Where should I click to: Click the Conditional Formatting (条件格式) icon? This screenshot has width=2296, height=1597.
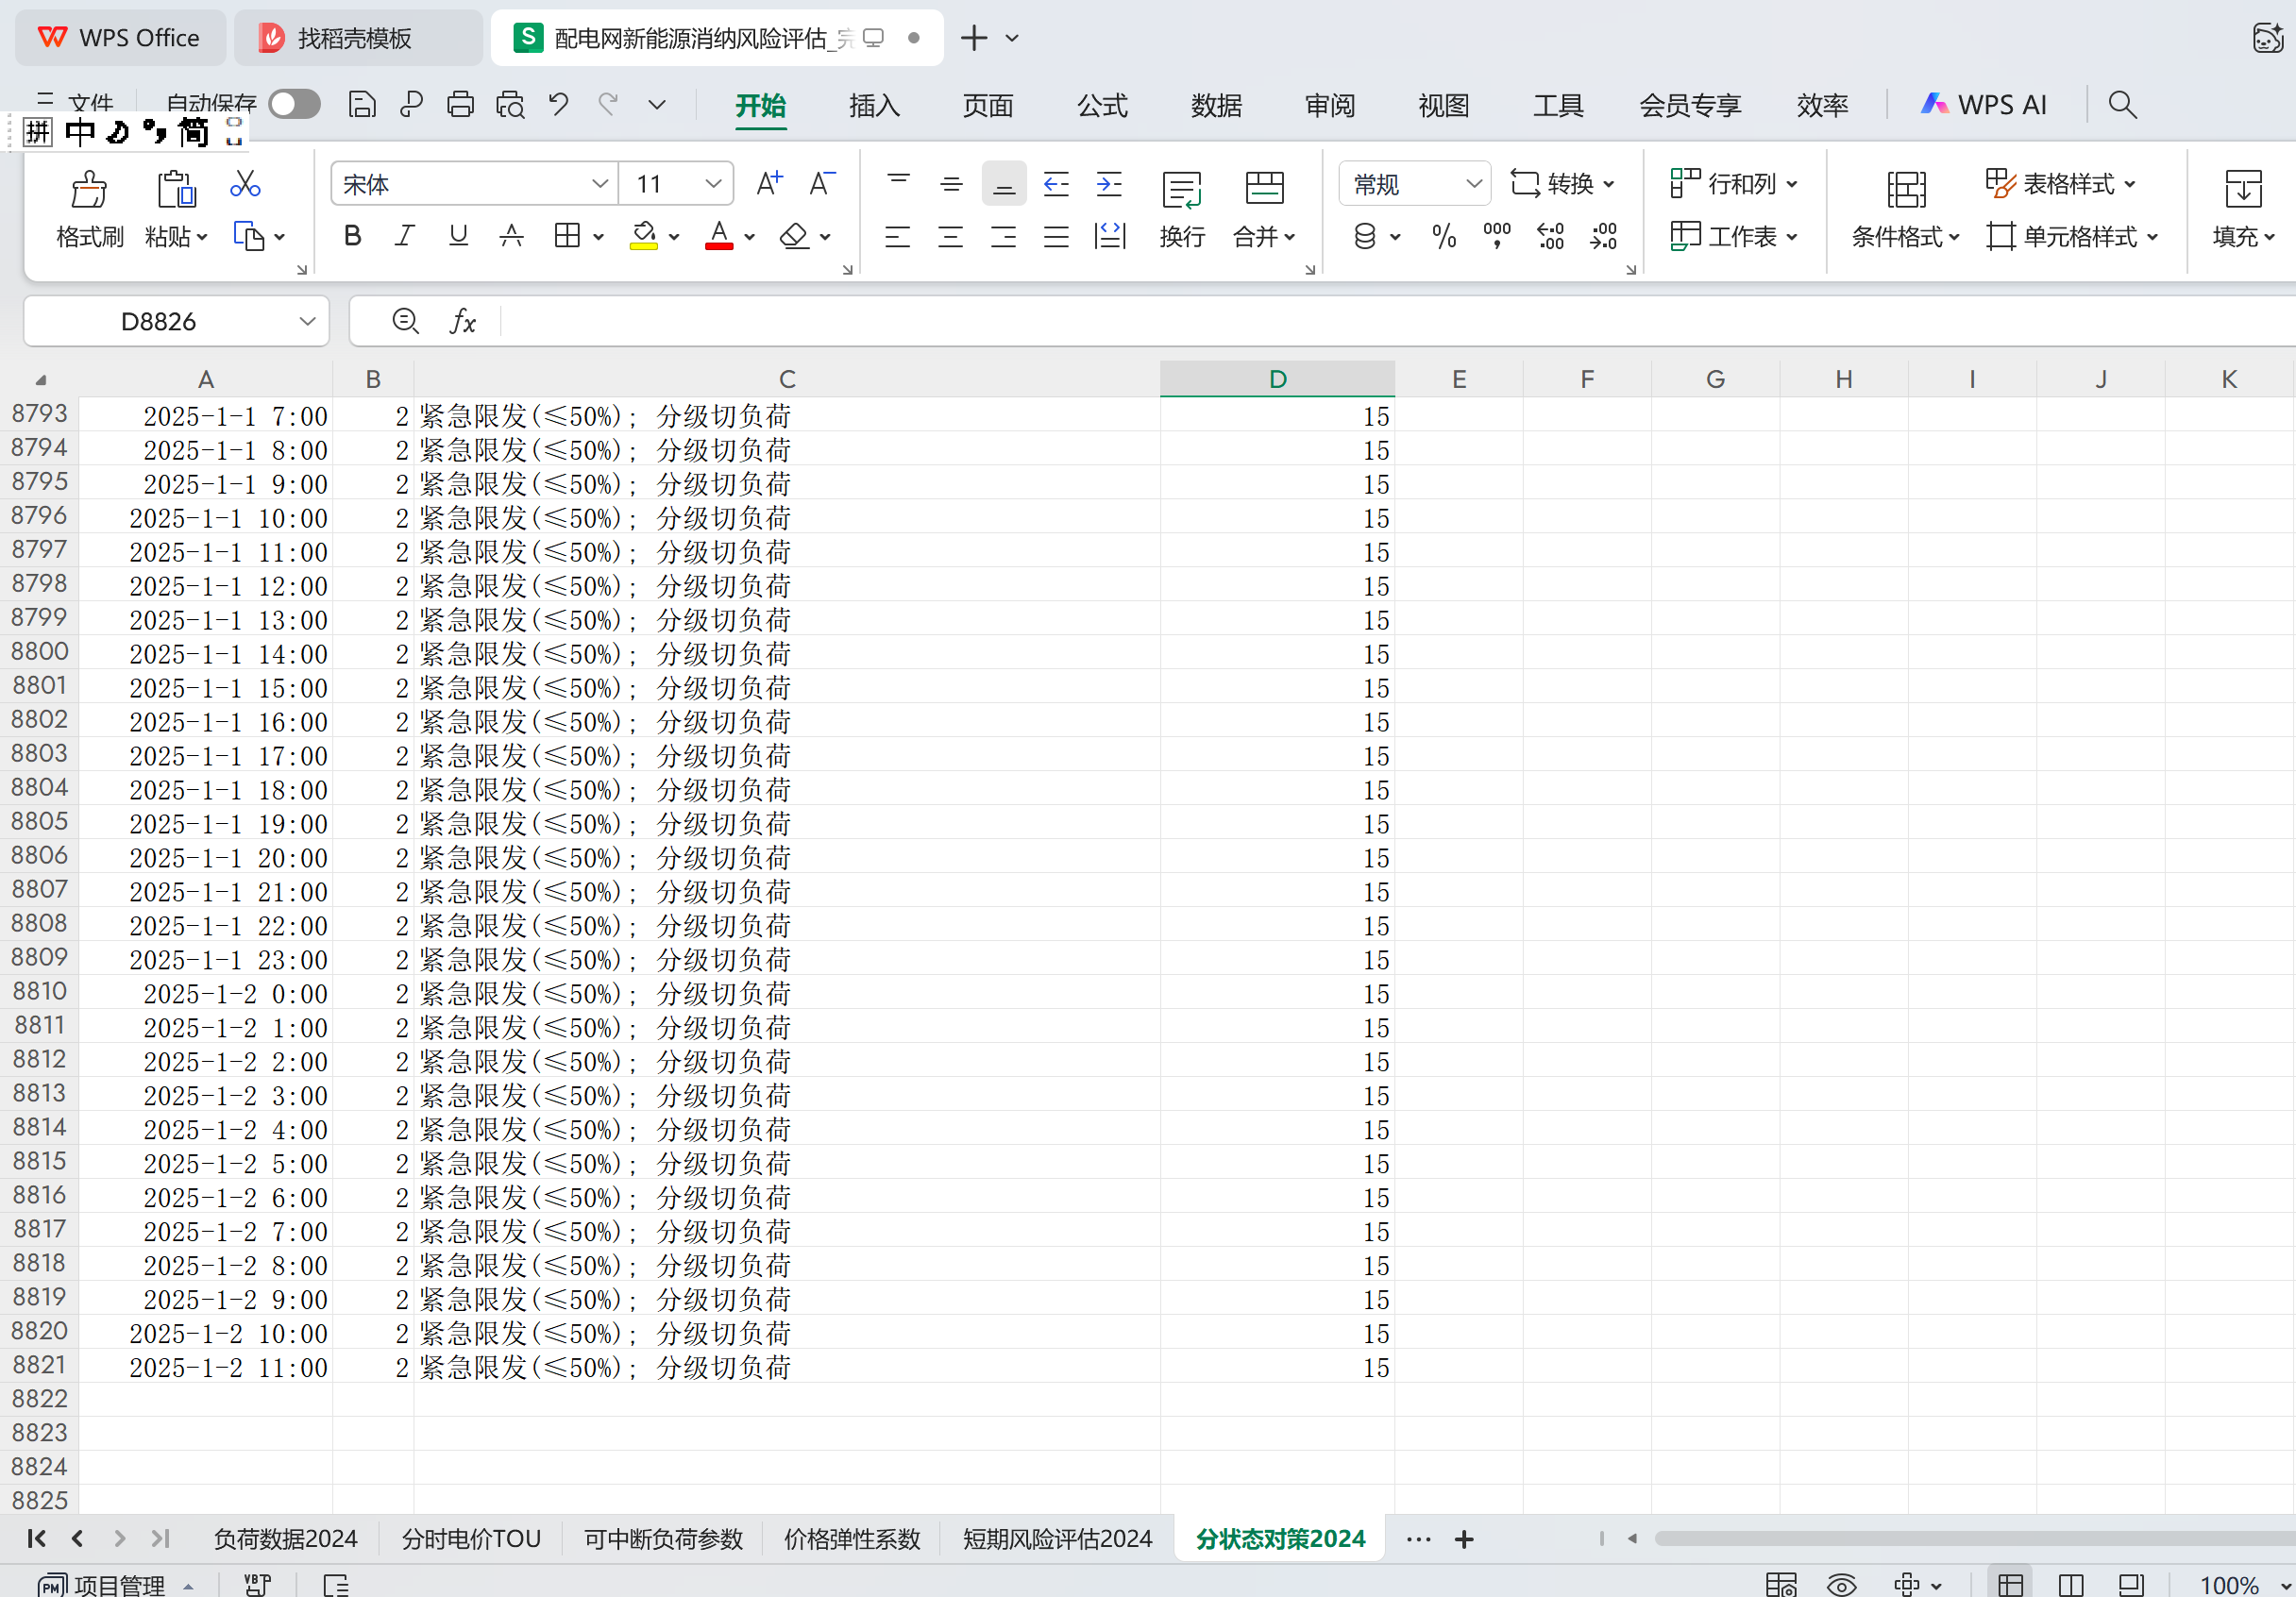(1905, 189)
